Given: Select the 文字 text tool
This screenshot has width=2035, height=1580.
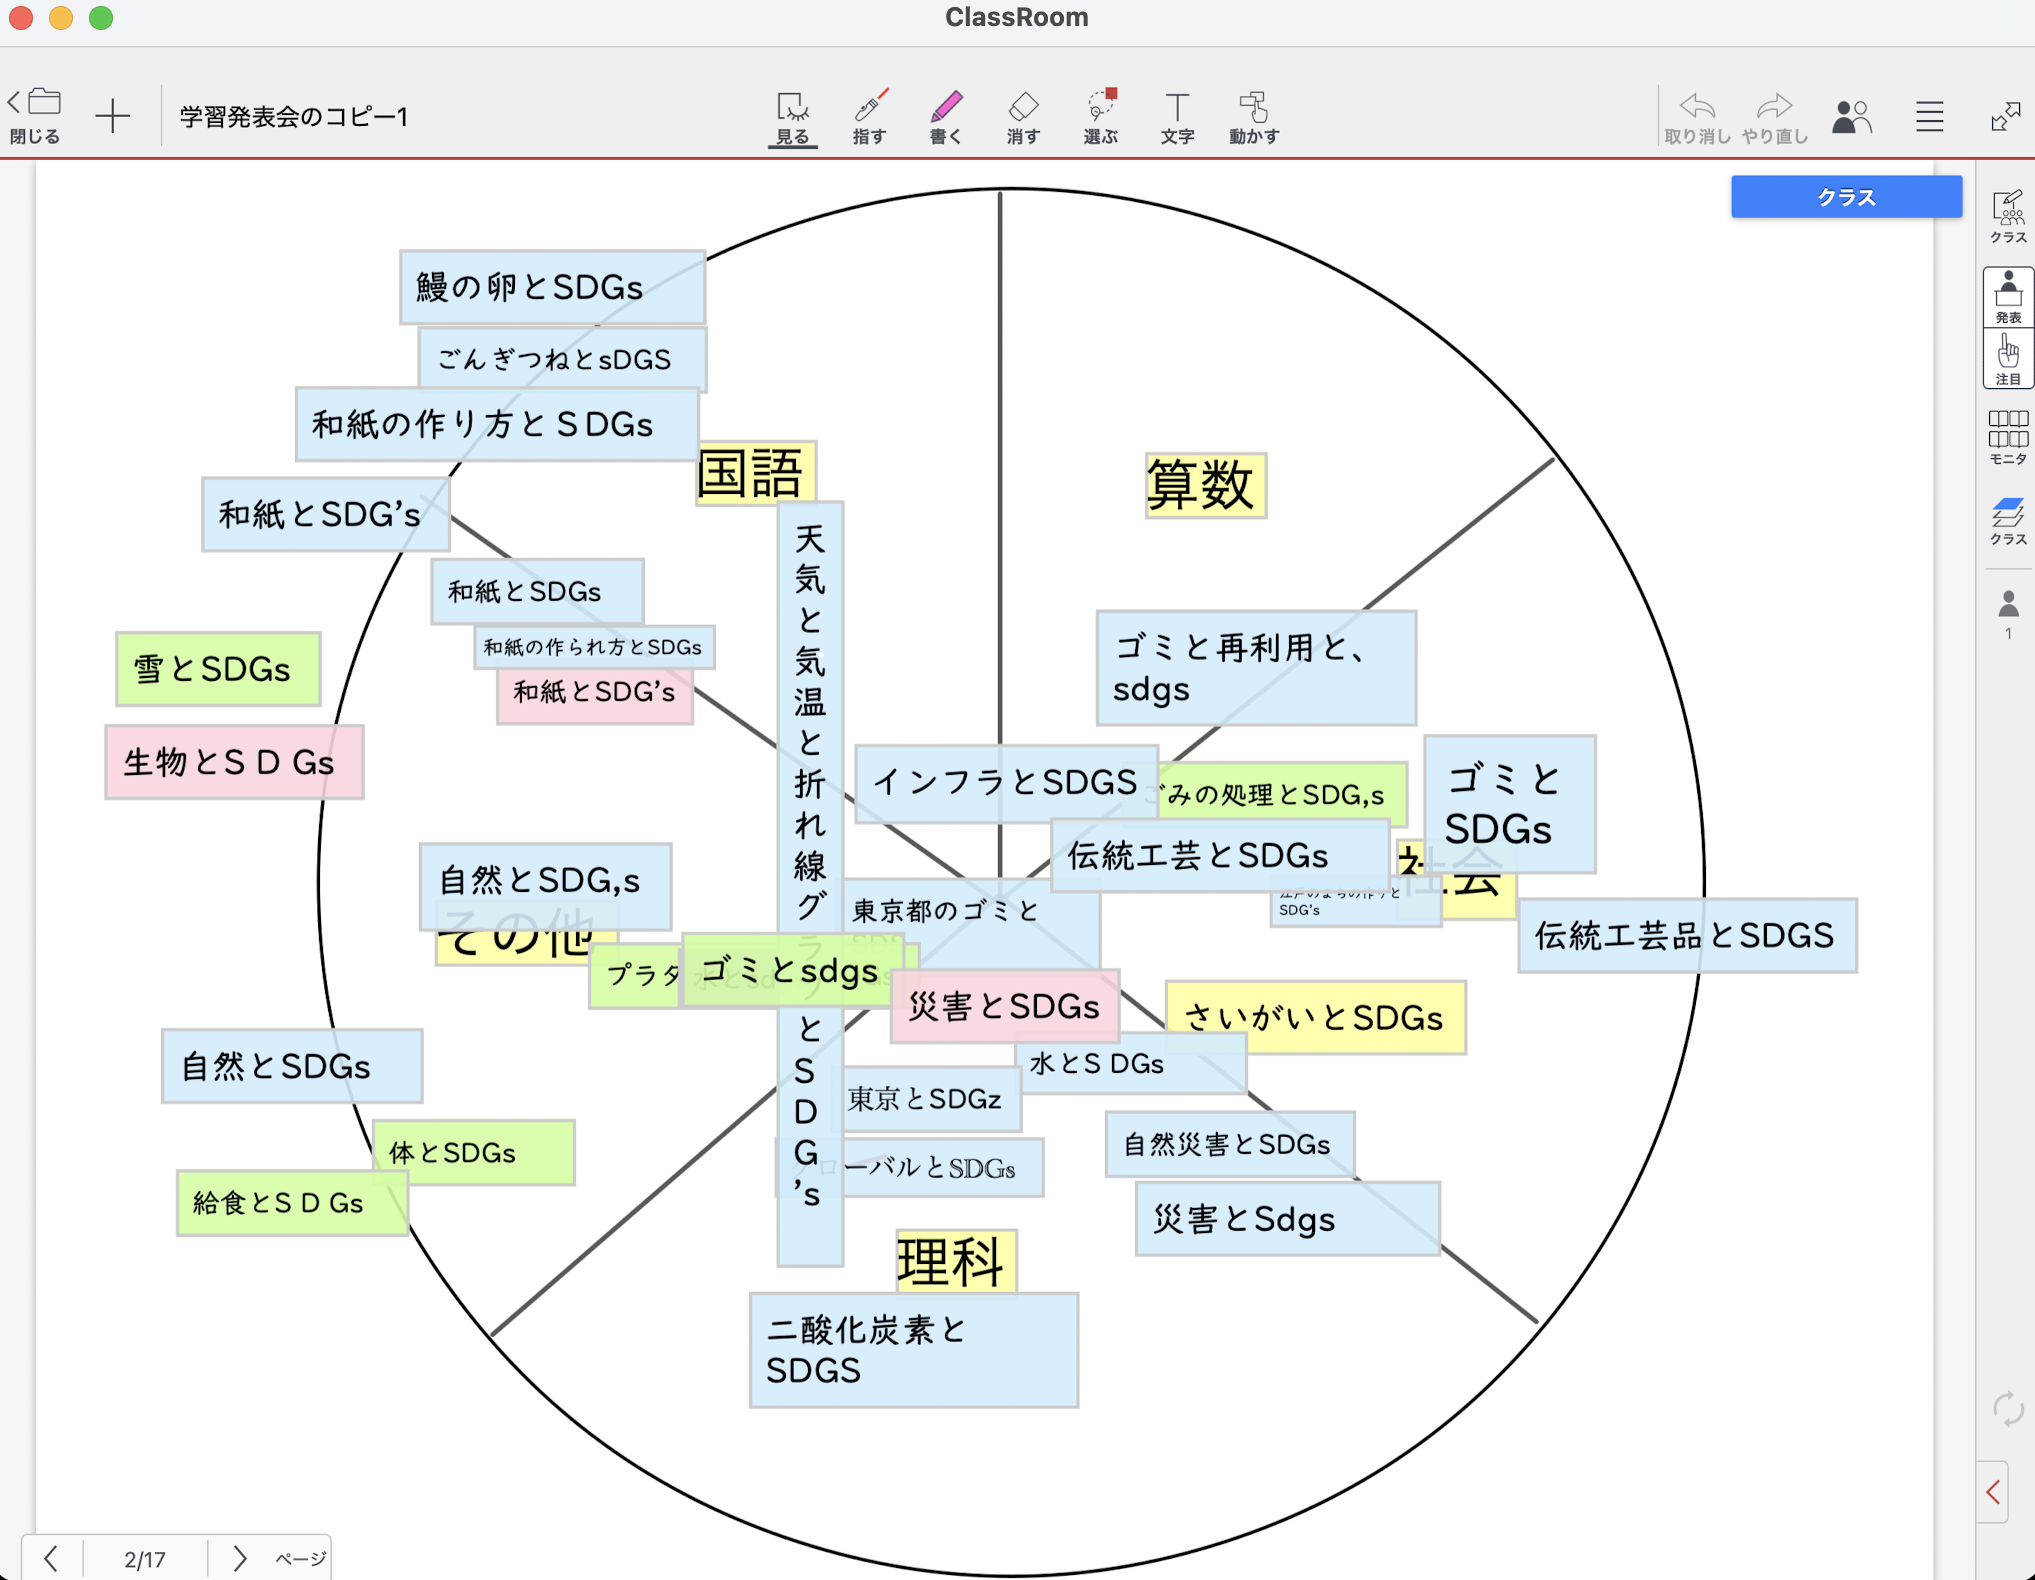Looking at the screenshot, I should [1177, 117].
